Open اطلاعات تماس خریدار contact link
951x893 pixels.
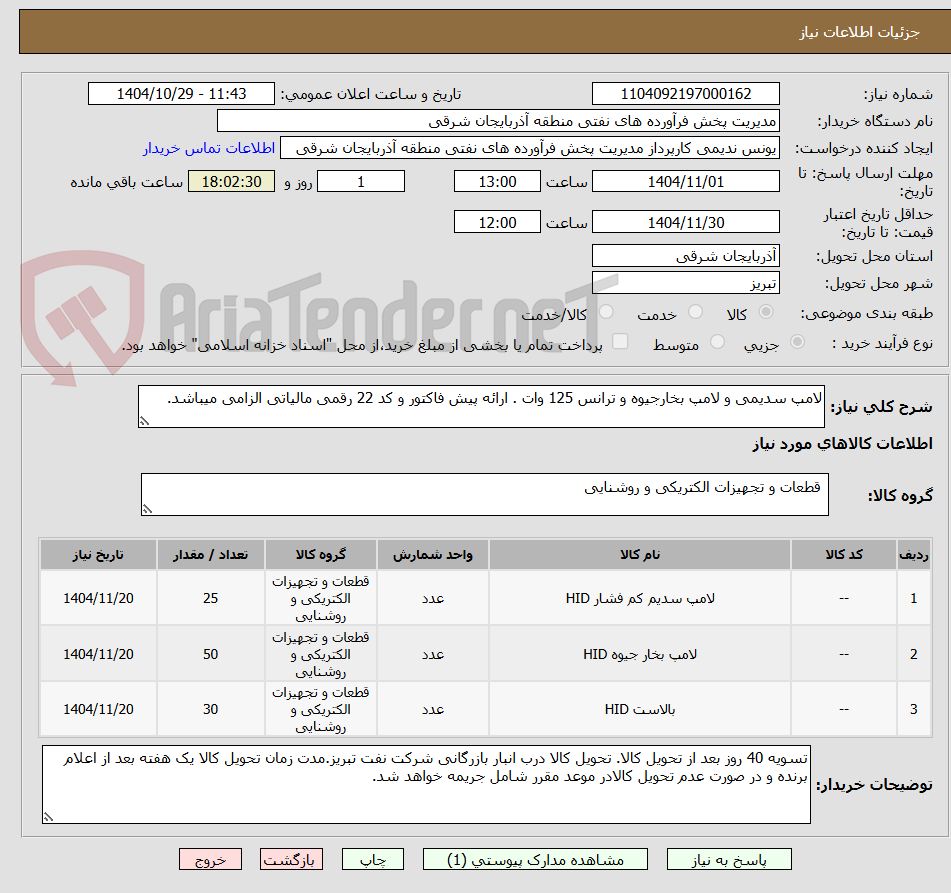coord(209,148)
